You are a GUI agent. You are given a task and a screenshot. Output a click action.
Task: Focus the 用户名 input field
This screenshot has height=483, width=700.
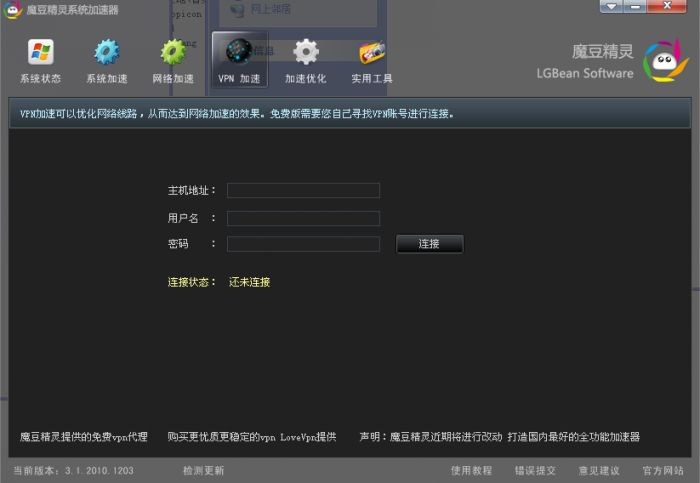coord(304,218)
